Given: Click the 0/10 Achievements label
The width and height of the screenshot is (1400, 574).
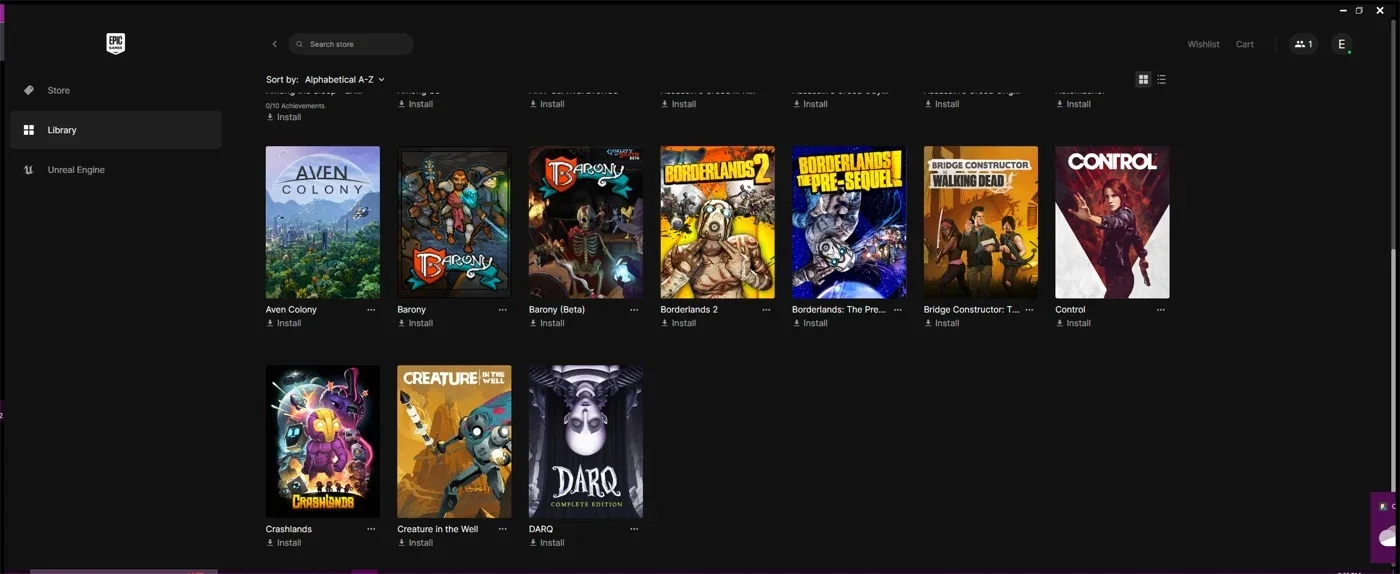Looking at the screenshot, I should [x=295, y=106].
